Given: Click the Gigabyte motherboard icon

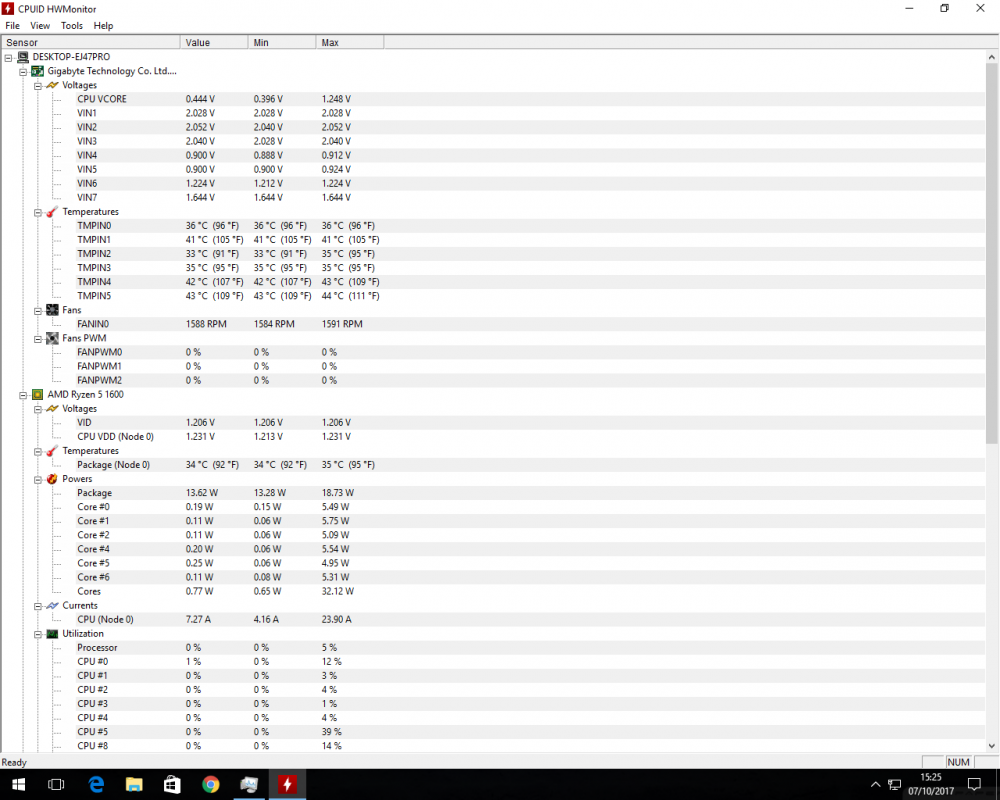Looking at the screenshot, I should (38, 71).
